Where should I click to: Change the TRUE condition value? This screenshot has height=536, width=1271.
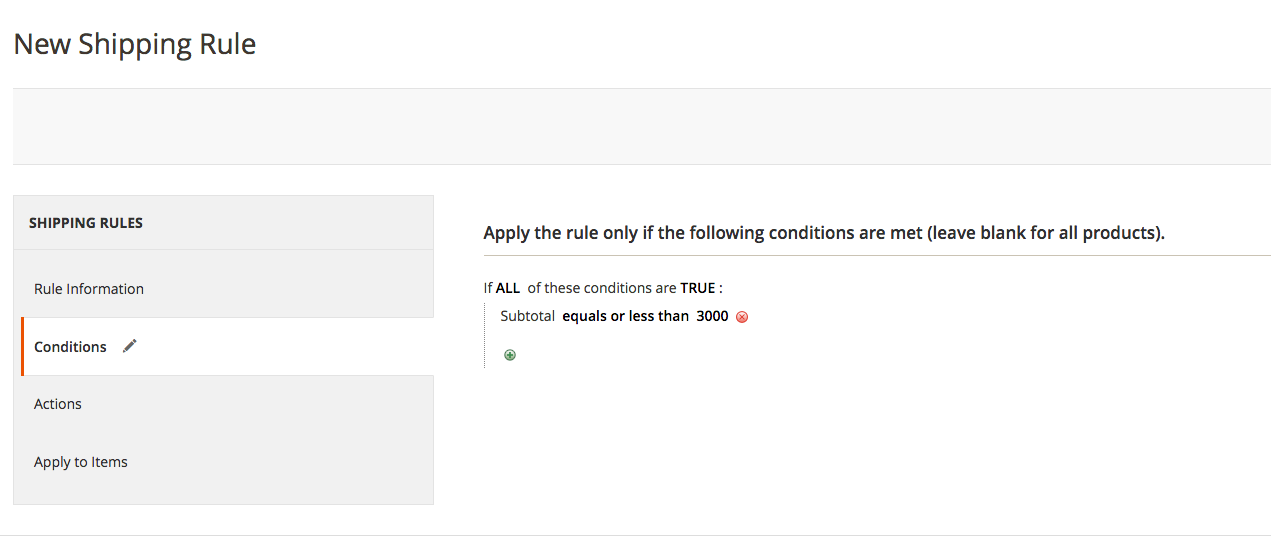[x=698, y=288]
